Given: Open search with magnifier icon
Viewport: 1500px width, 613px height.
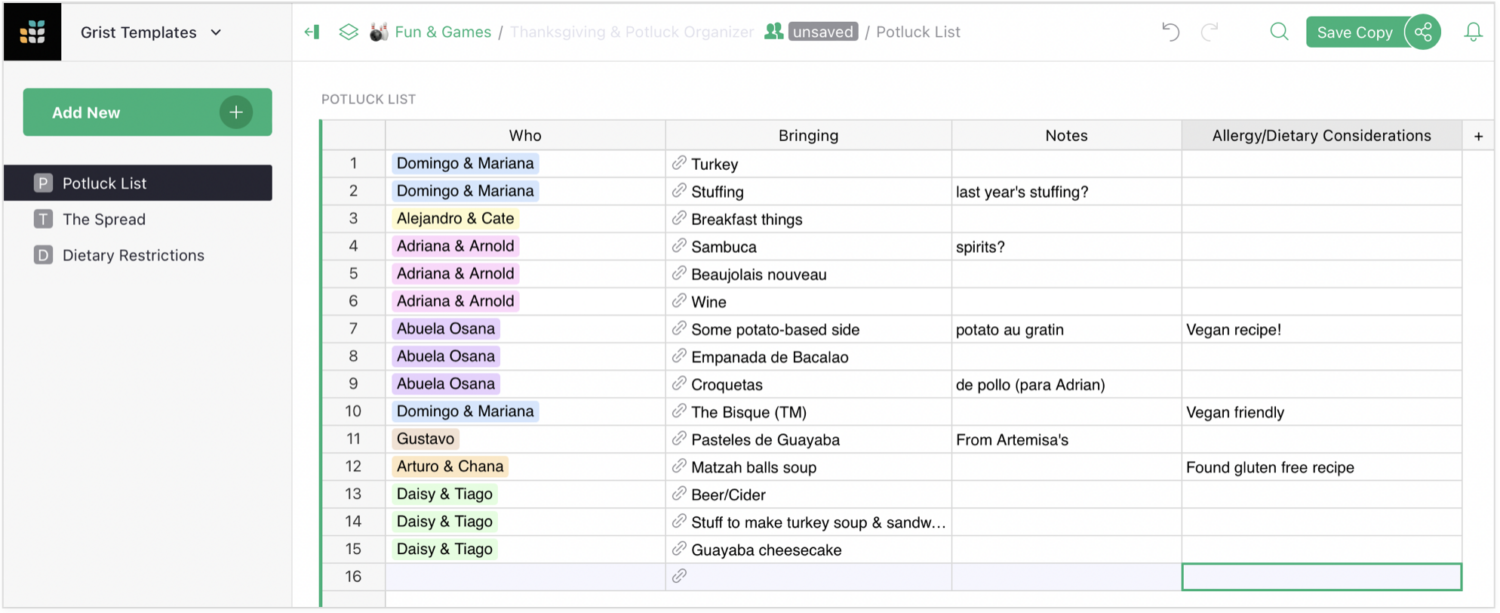Looking at the screenshot, I should 1279,32.
